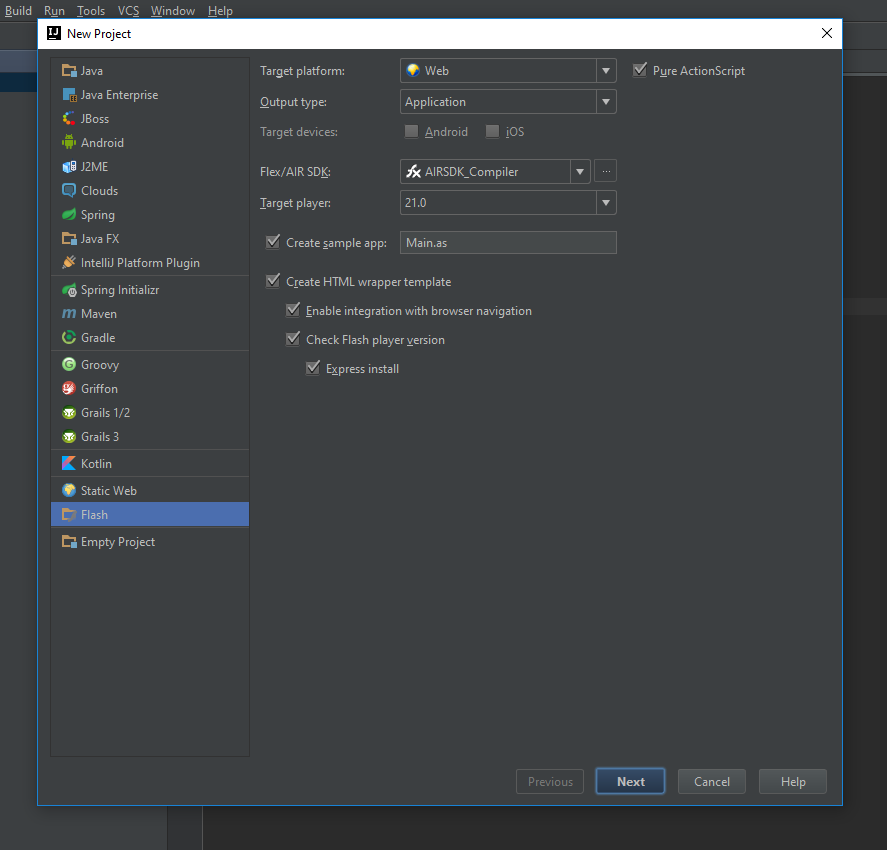Click the Main.as sample app field
Image resolution: width=887 pixels, height=850 pixels.
[508, 243]
